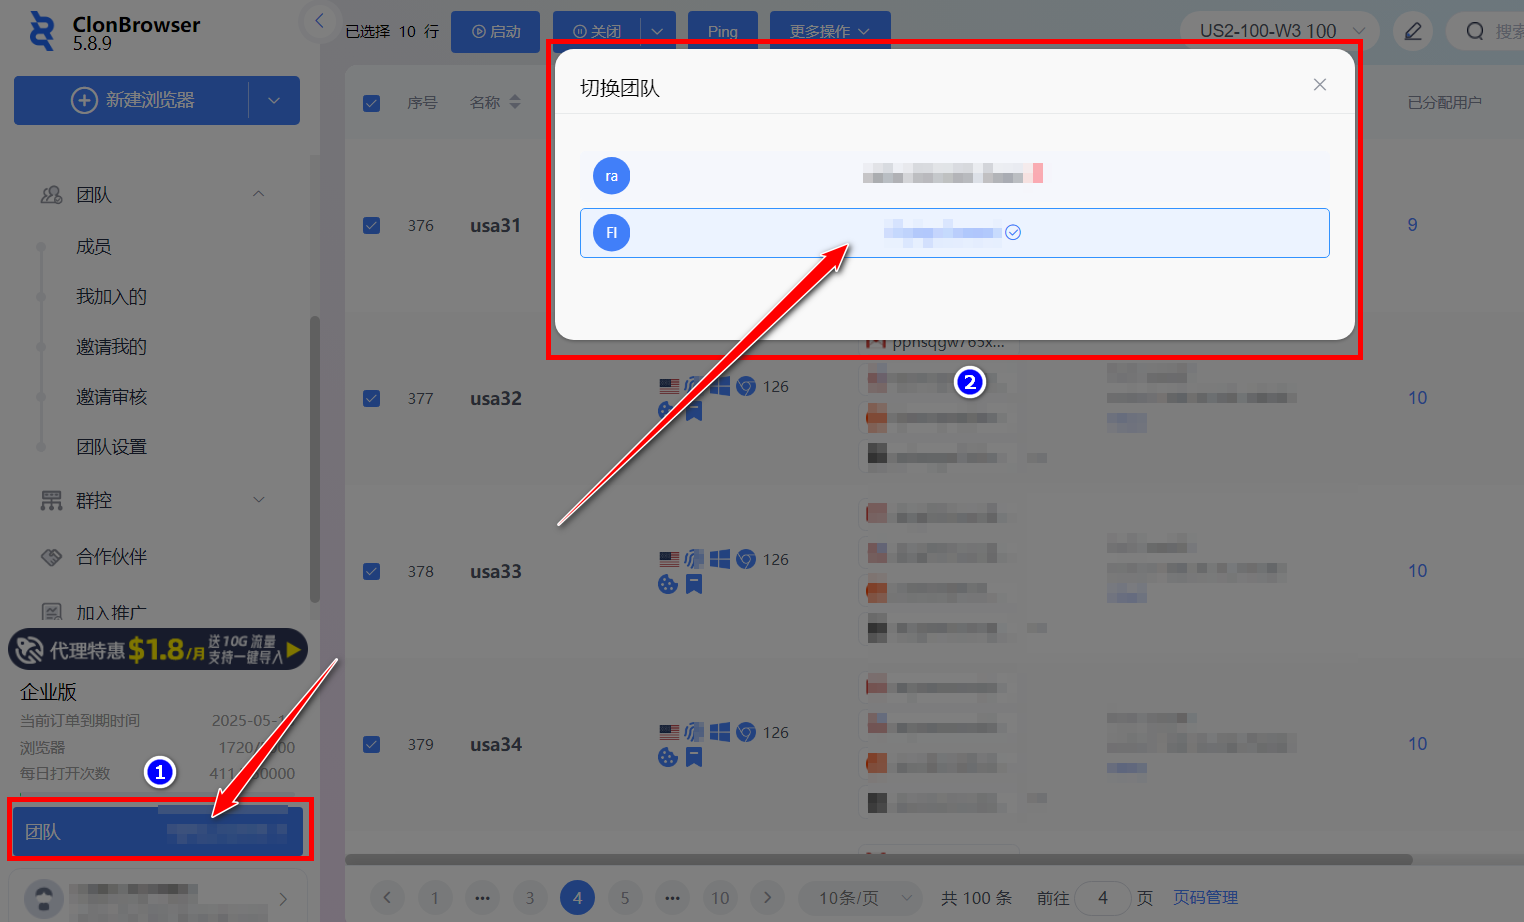Open the dropdown arrow next to 关闭
The image size is (1524, 922).
(x=657, y=32)
